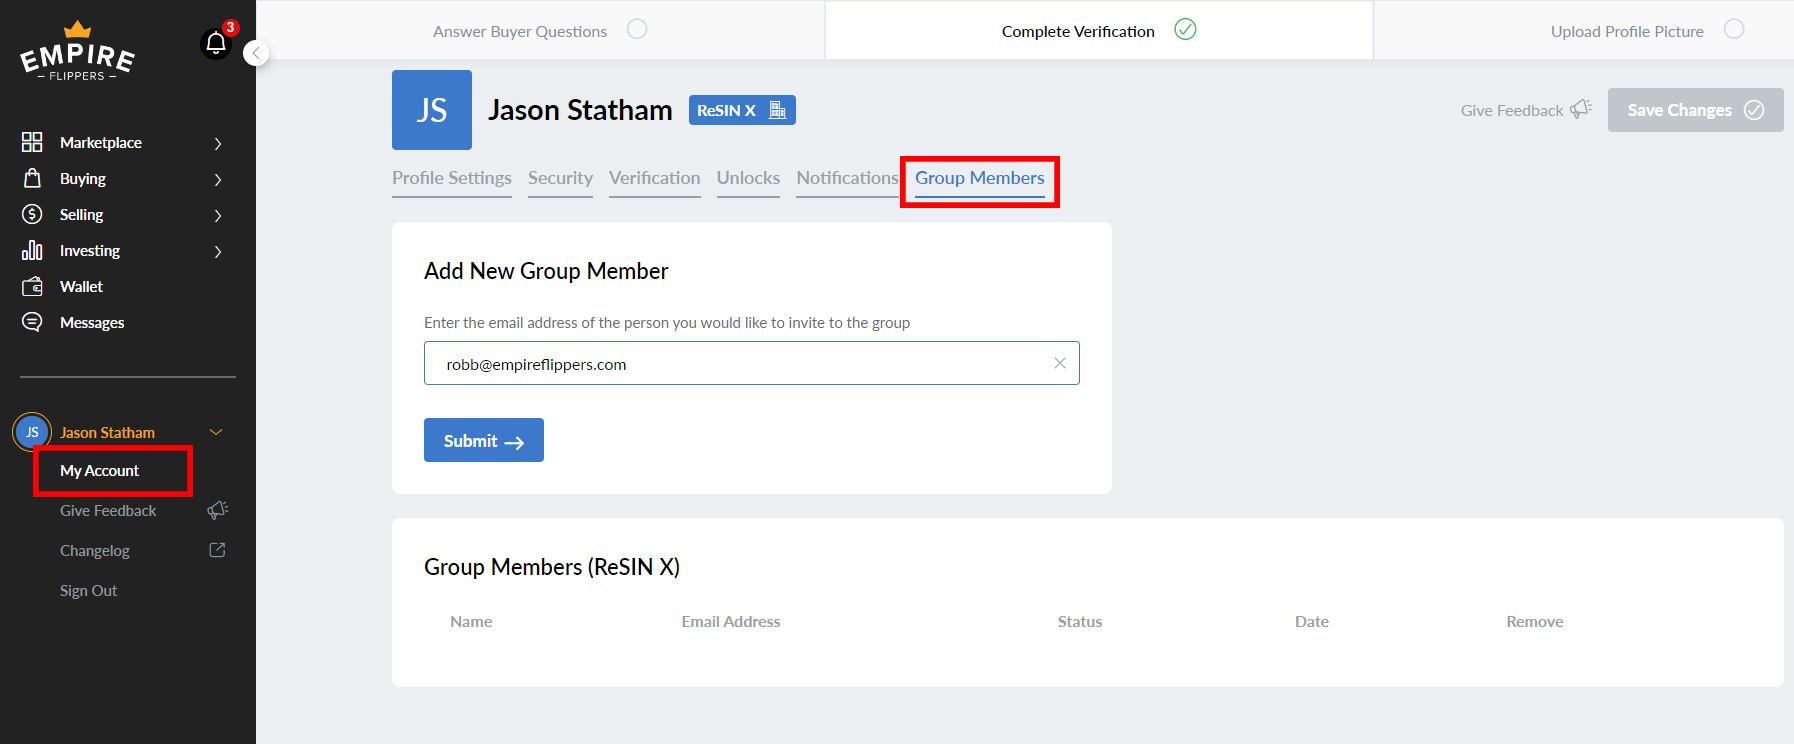The width and height of the screenshot is (1794, 744).
Task: Click the Empire Flippers logo
Action: click(x=77, y=52)
